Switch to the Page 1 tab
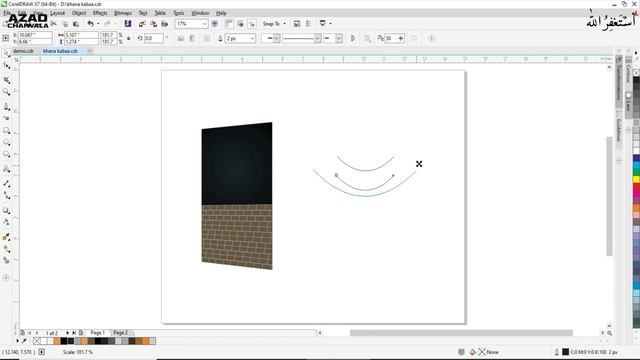Viewport: 640px width, 360px height. point(98,333)
